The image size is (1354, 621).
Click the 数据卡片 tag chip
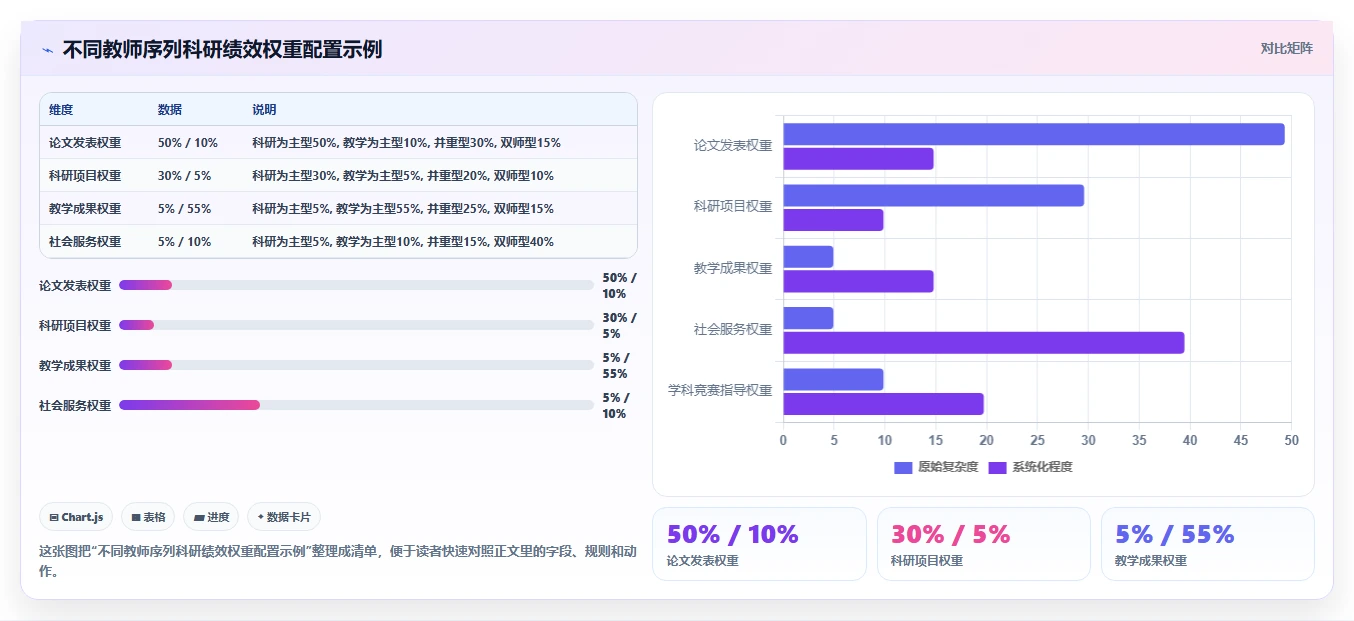pos(284,517)
